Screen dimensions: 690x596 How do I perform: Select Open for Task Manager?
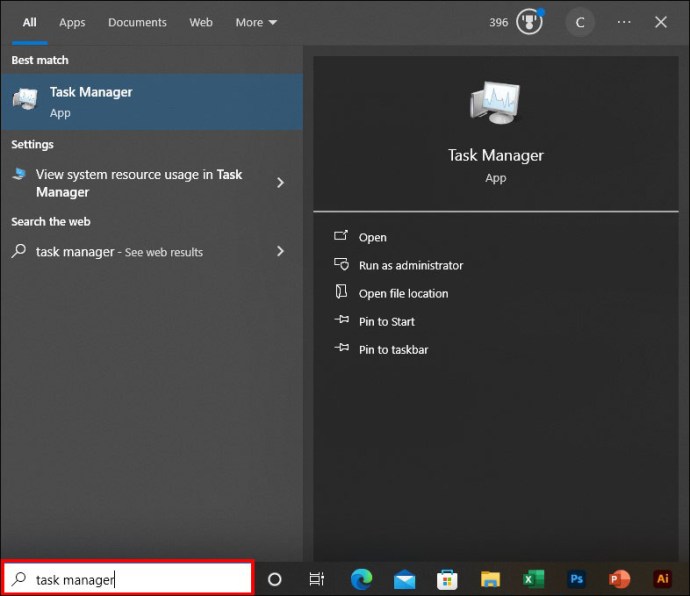click(x=372, y=237)
